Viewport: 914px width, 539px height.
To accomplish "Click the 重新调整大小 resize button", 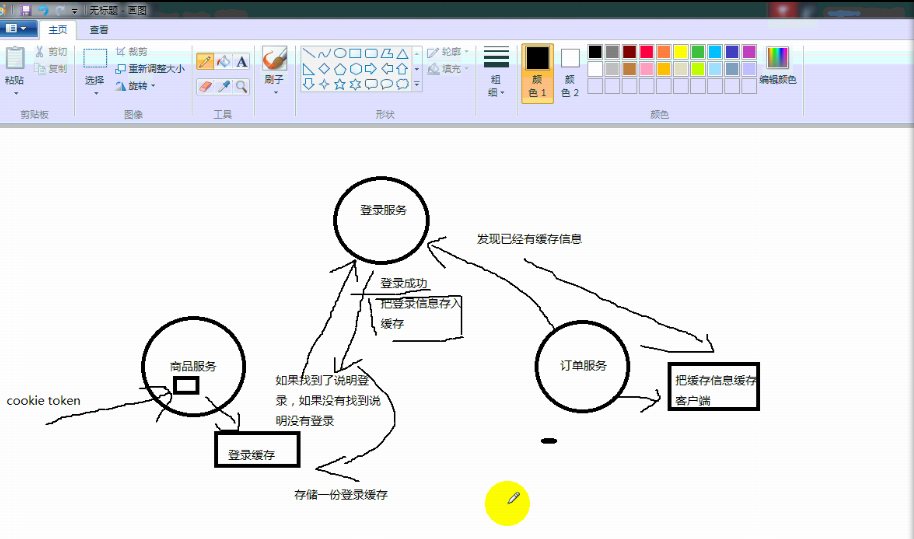I will pyautogui.click(x=150, y=69).
